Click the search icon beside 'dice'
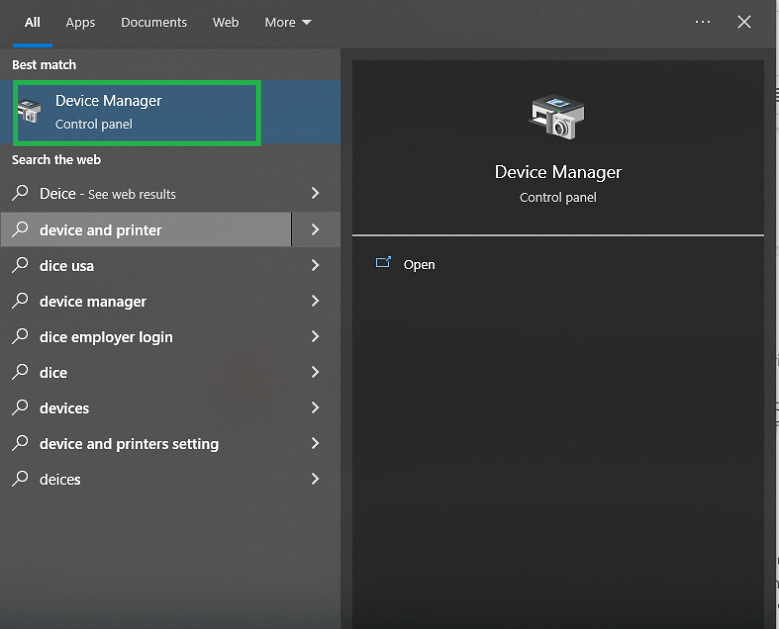 20,372
